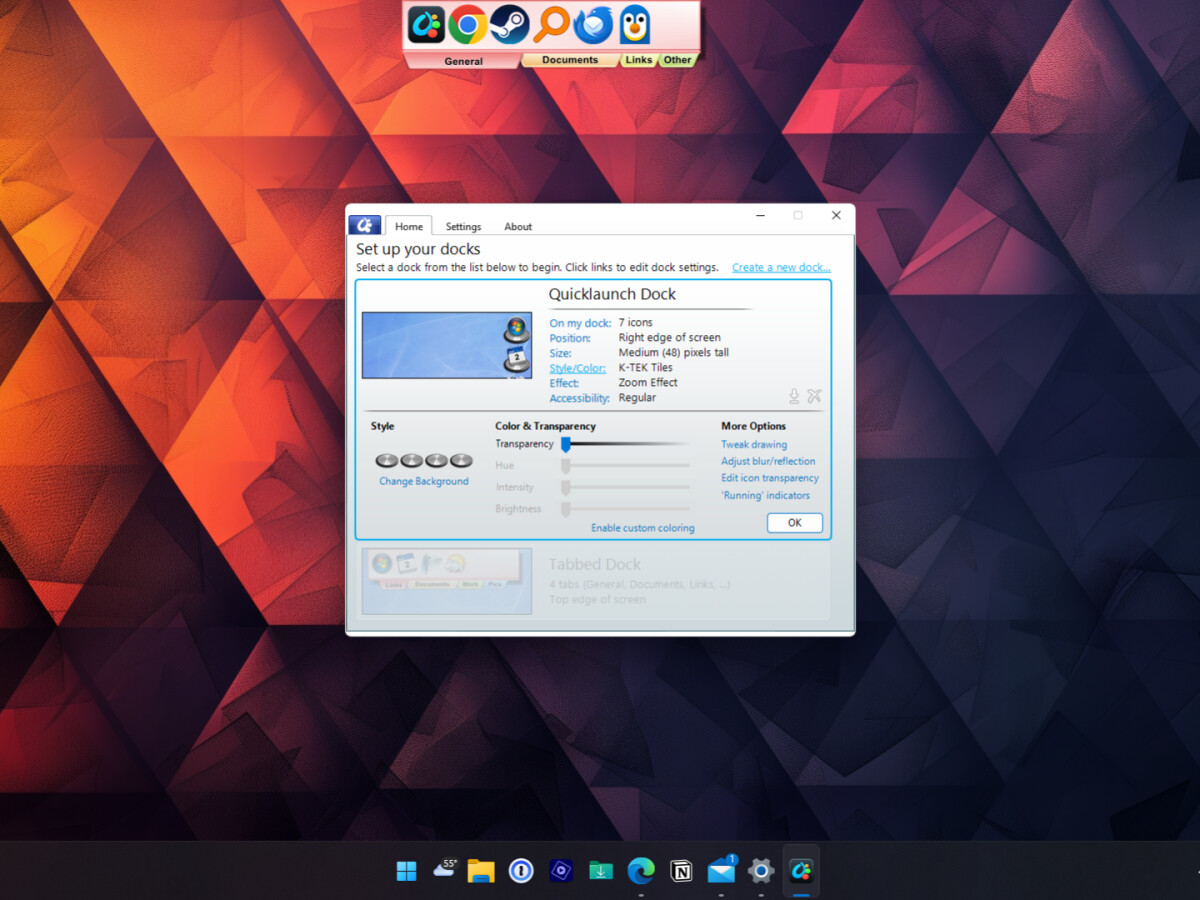Select the Tabbed Dock preview thumbnail

click(x=447, y=581)
